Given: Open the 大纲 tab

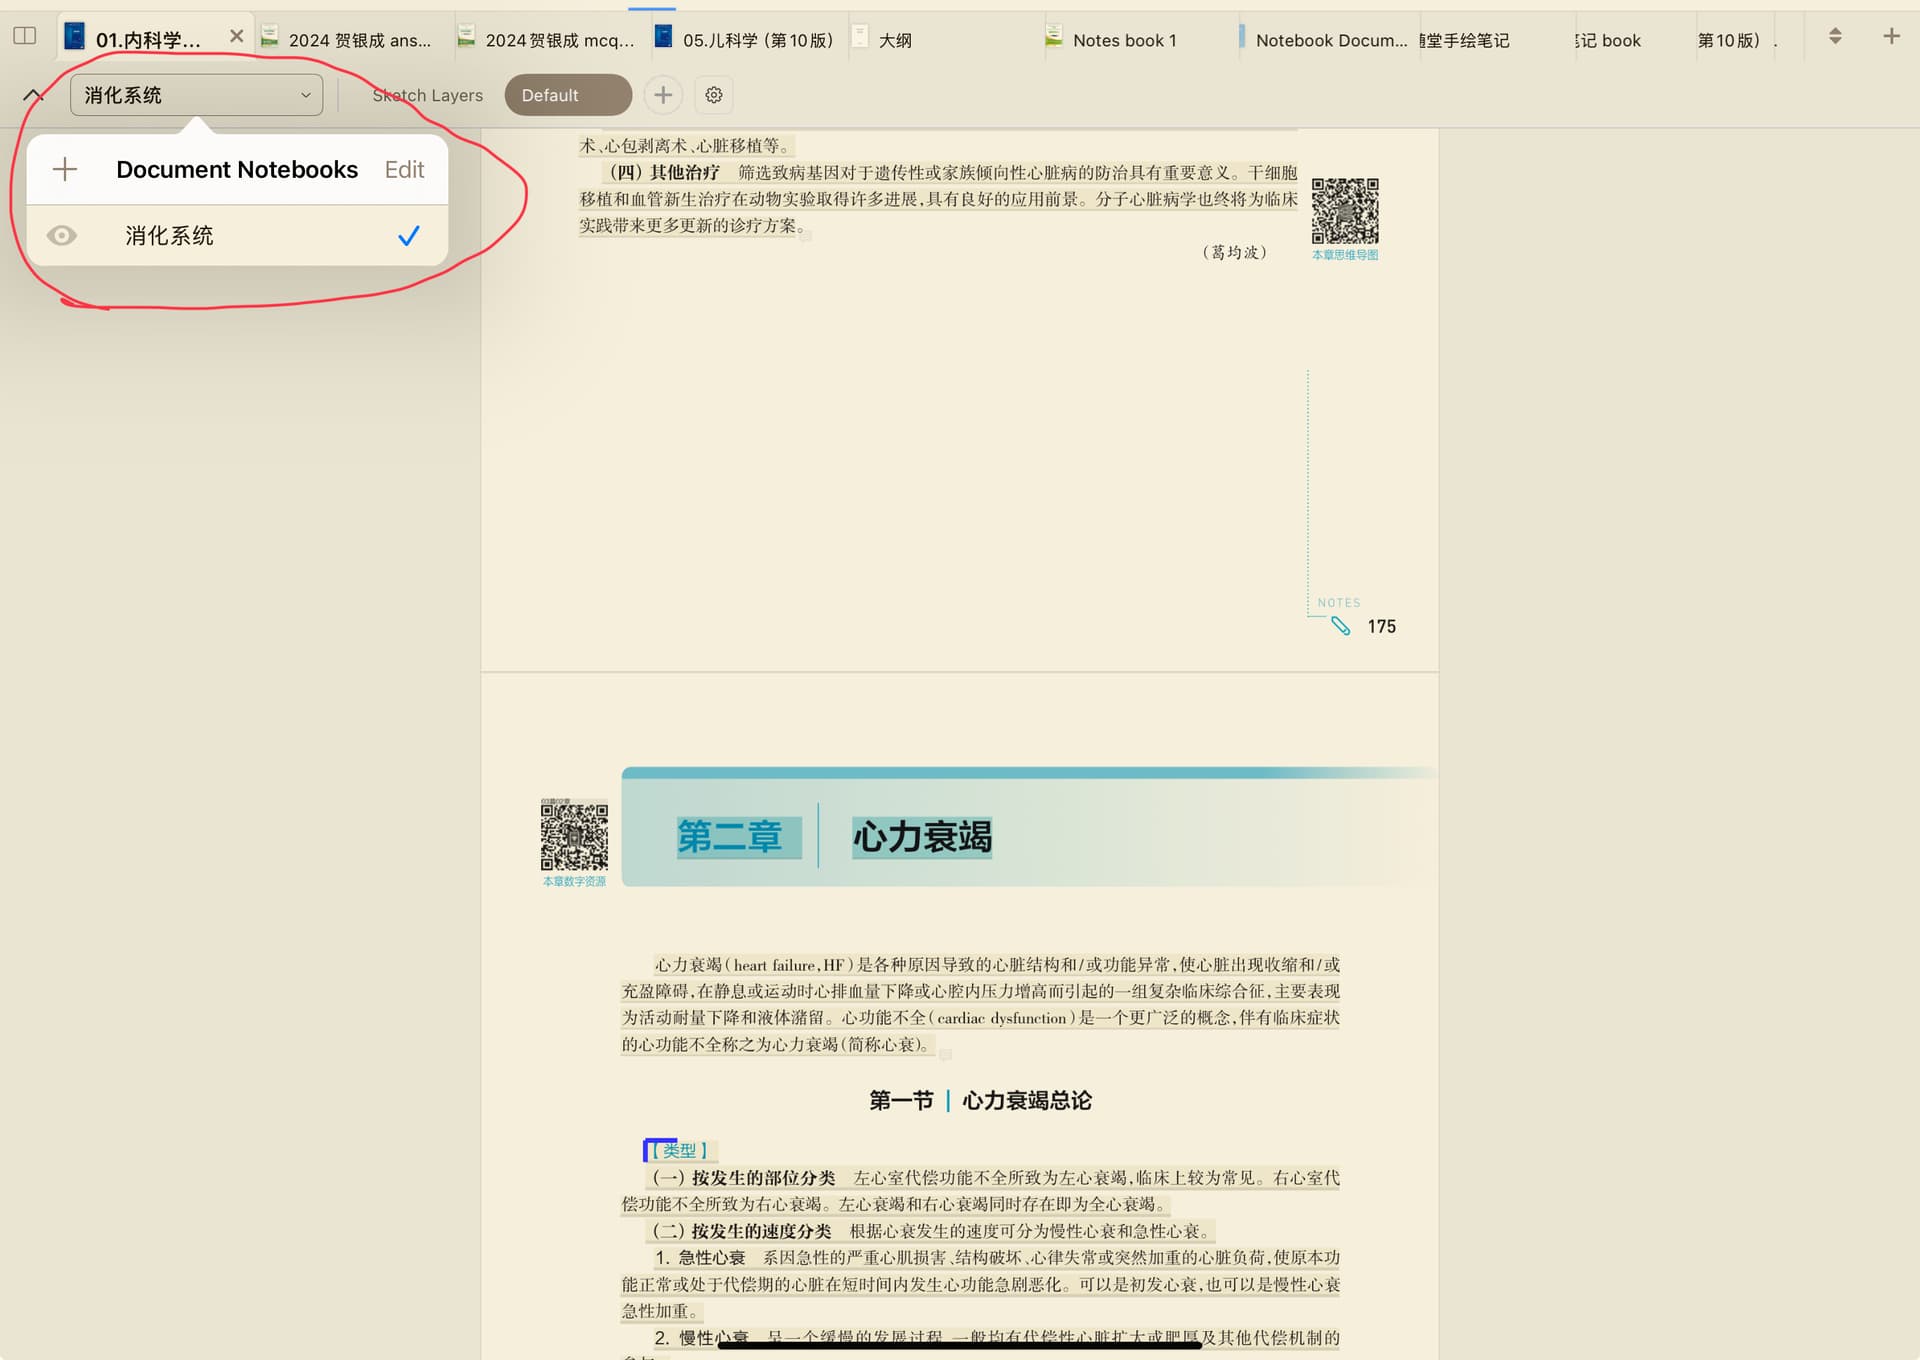Looking at the screenshot, I should tap(894, 40).
